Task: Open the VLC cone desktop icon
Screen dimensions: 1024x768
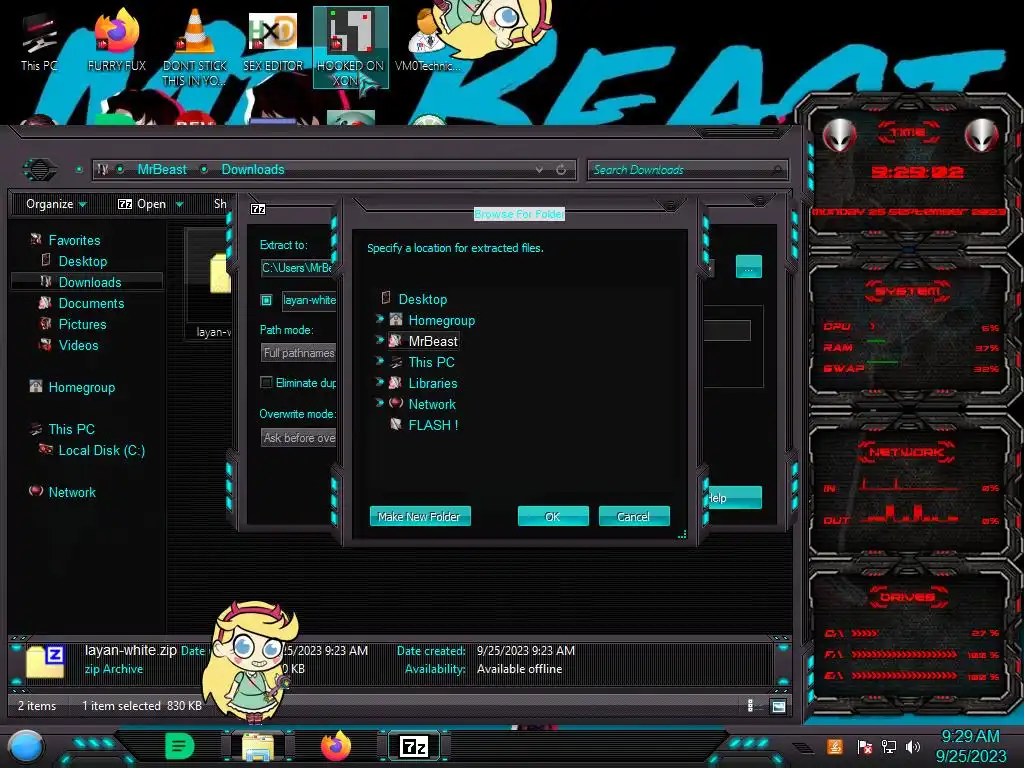Action: click(x=195, y=47)
